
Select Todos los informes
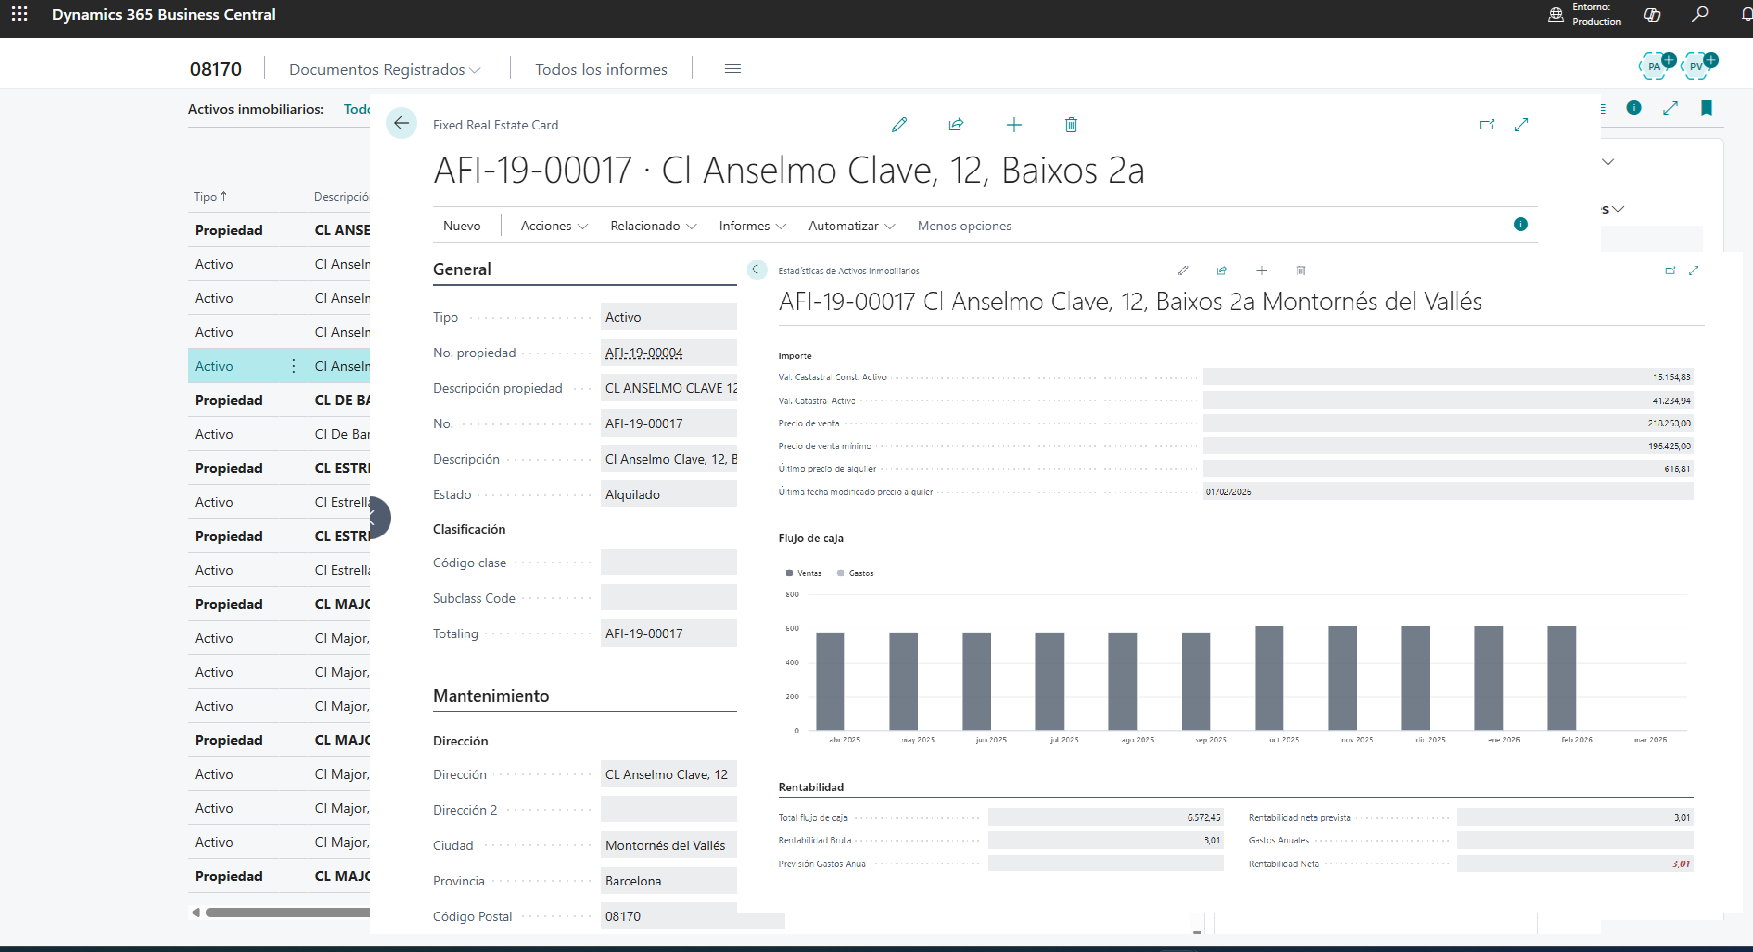point(601,69)
